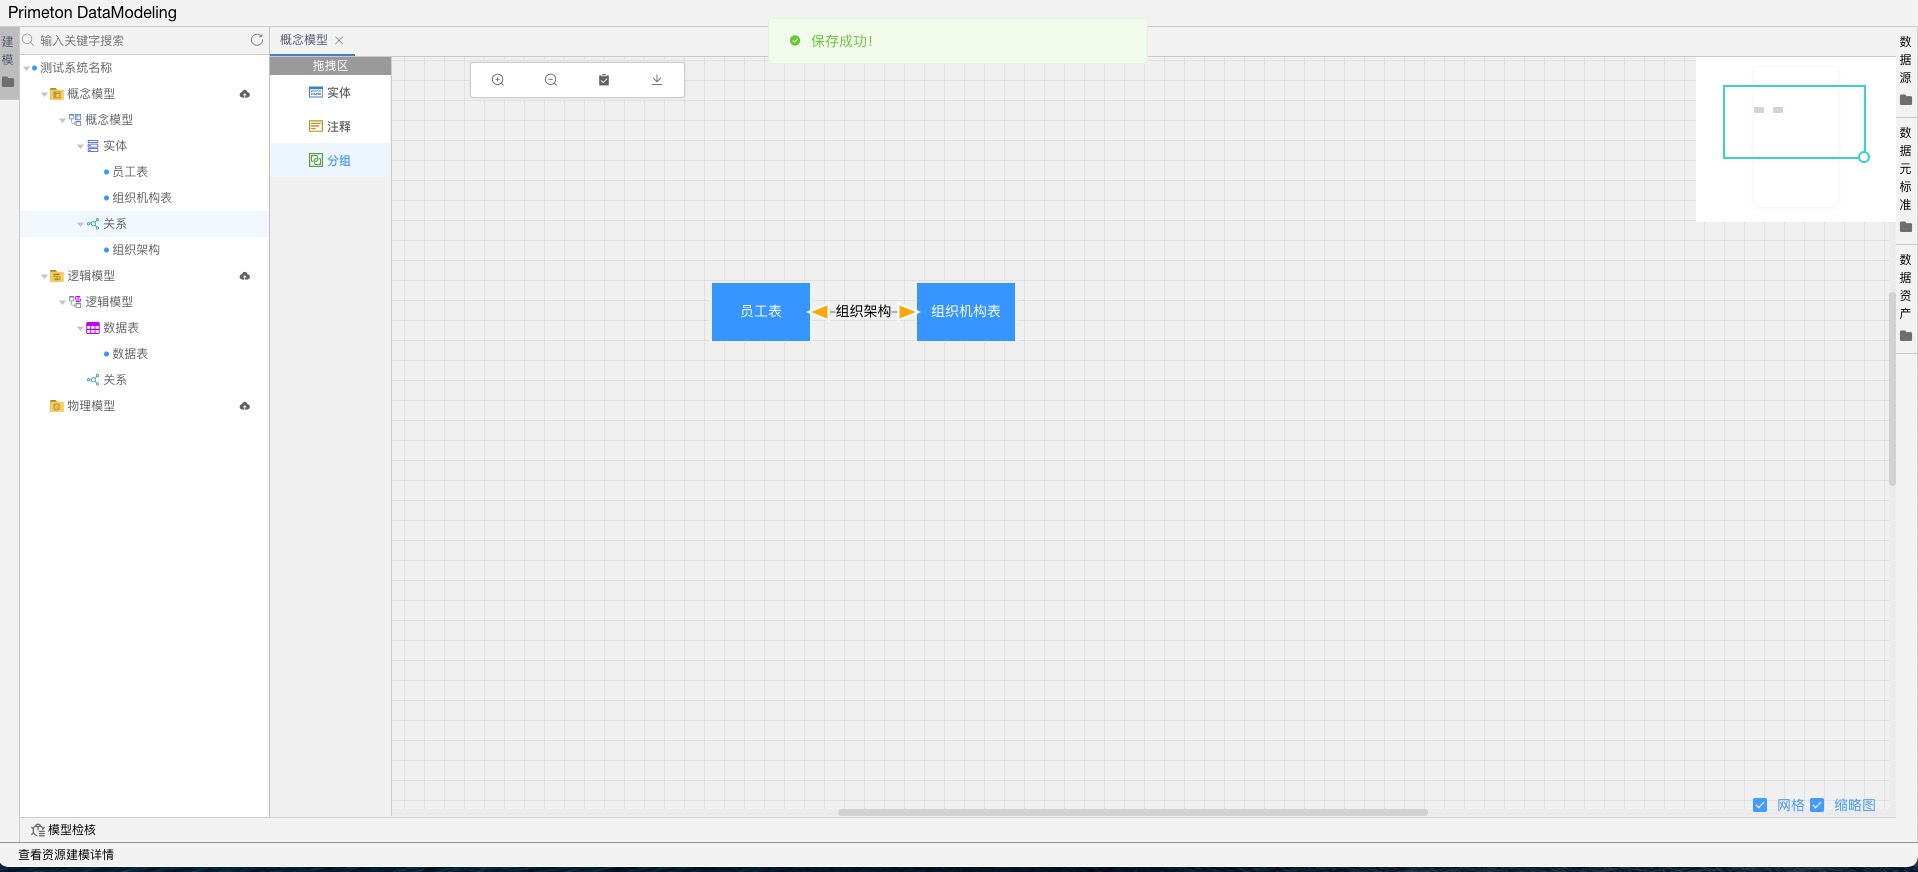Collapse the 数据表 parent node arrow
Image resolution: width=1918 pixels, height=872 pixels.
[x=80, y=328]
